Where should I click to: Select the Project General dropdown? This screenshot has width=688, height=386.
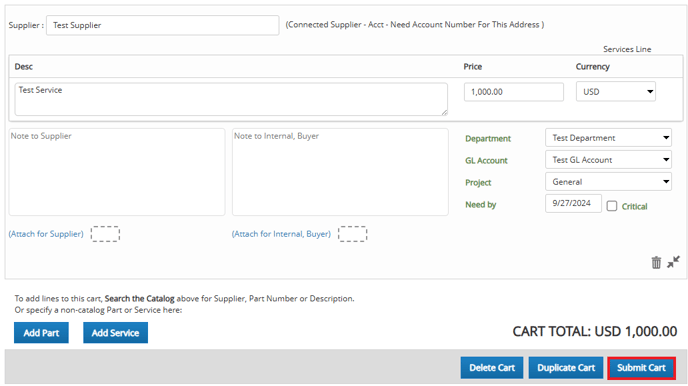[x=608, y=182]
